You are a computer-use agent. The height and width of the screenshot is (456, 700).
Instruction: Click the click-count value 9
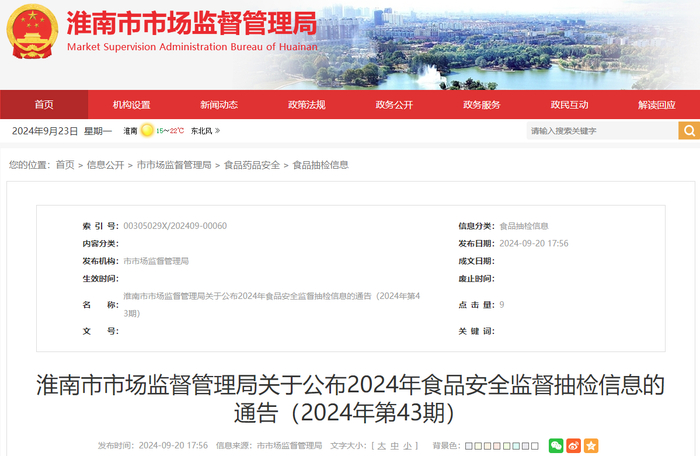(502, 305)
